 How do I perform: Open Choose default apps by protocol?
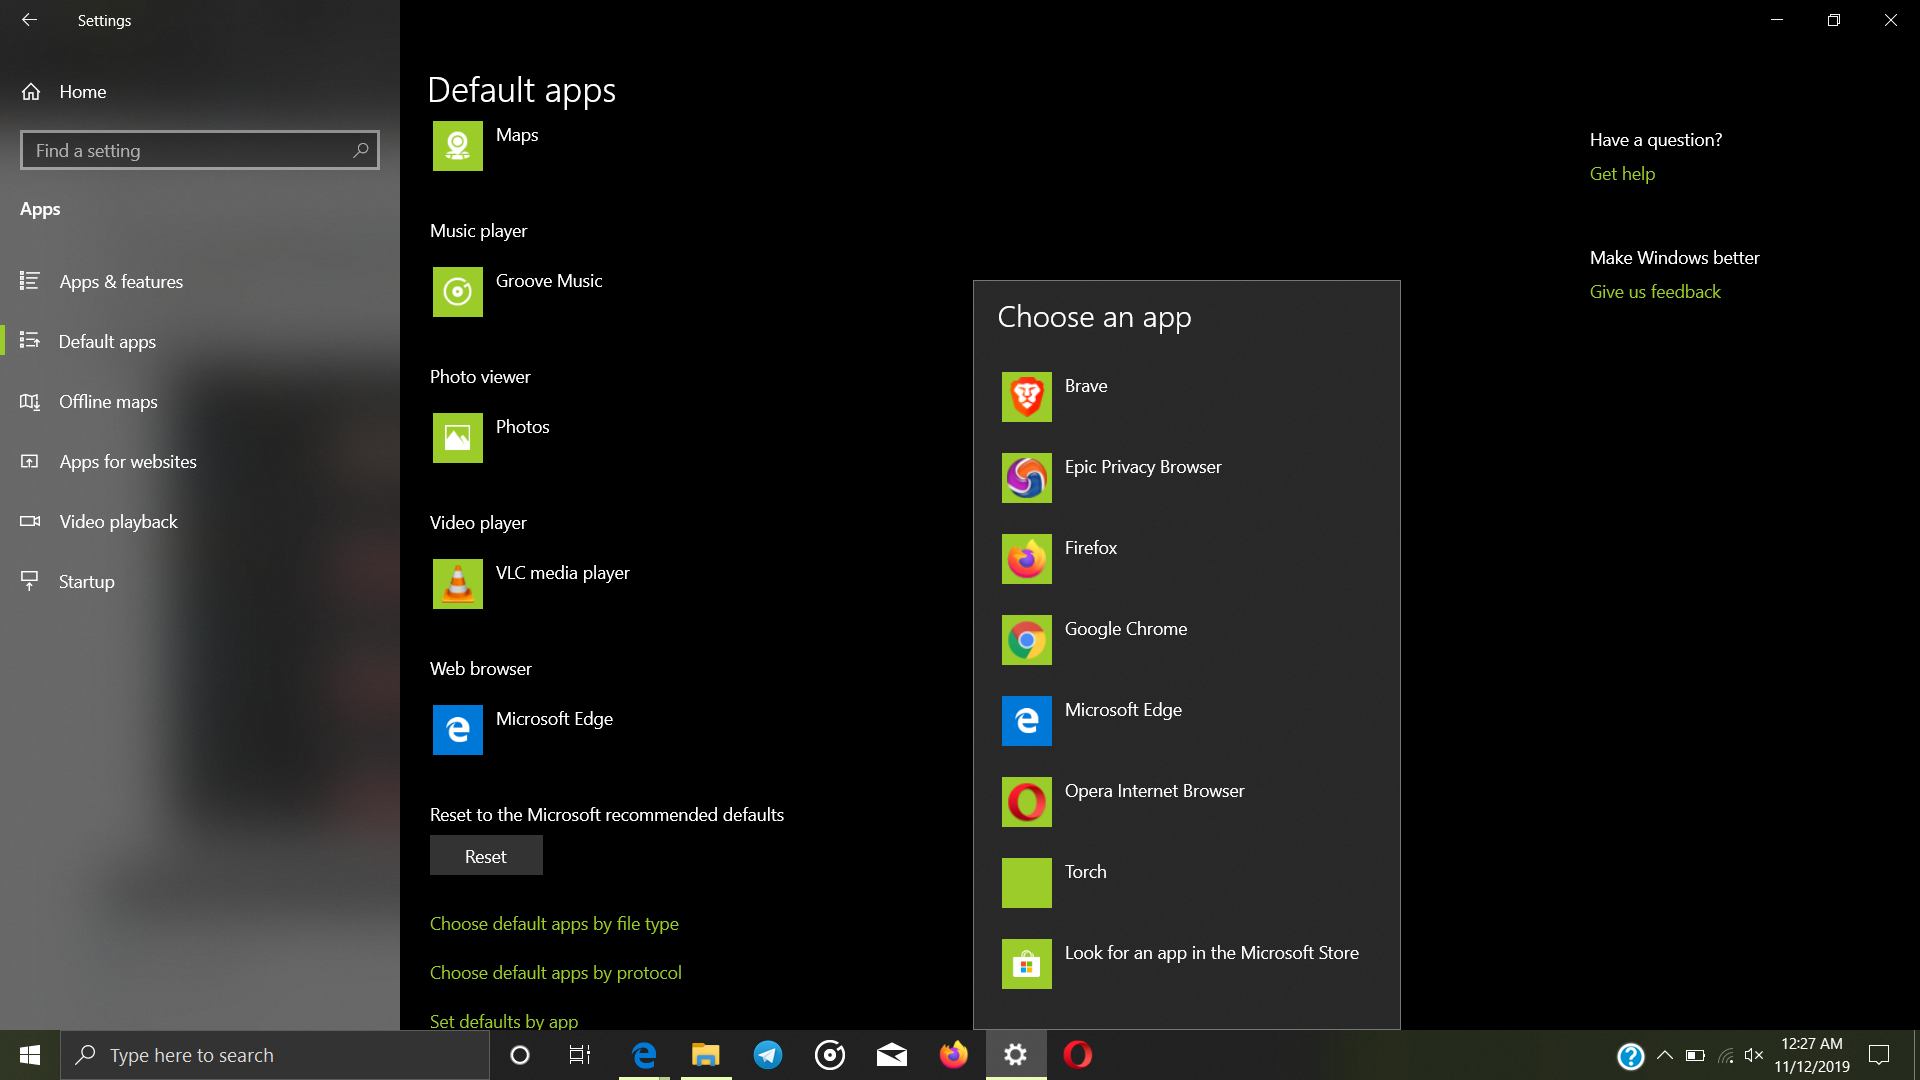coord(556,973)
